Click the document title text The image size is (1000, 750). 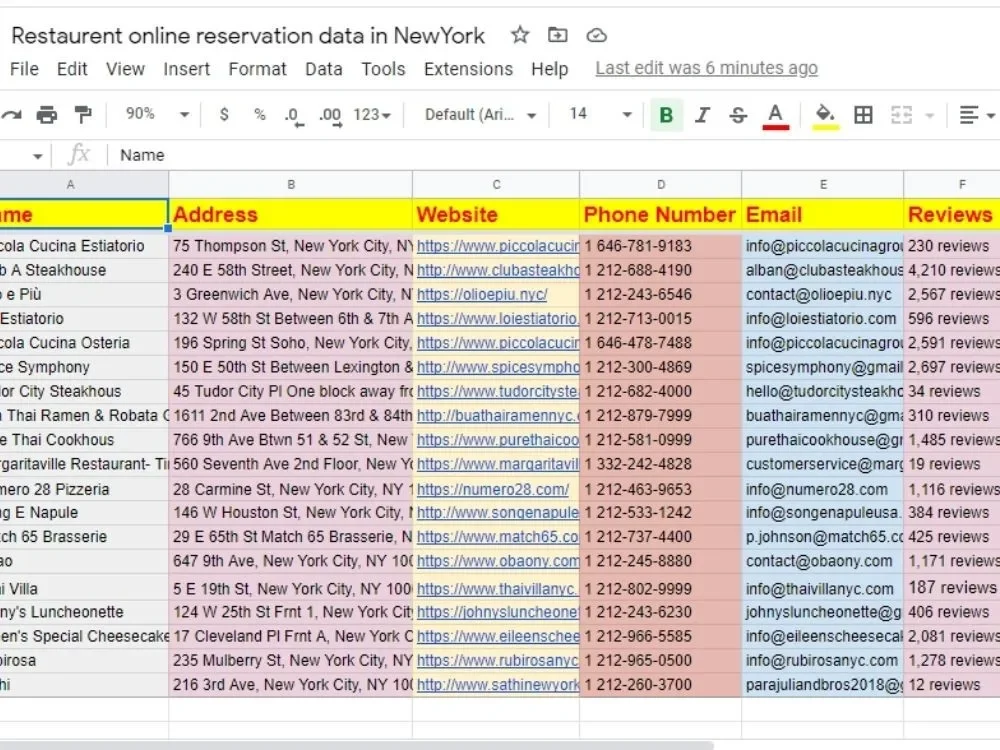click(x=248, y=36)
